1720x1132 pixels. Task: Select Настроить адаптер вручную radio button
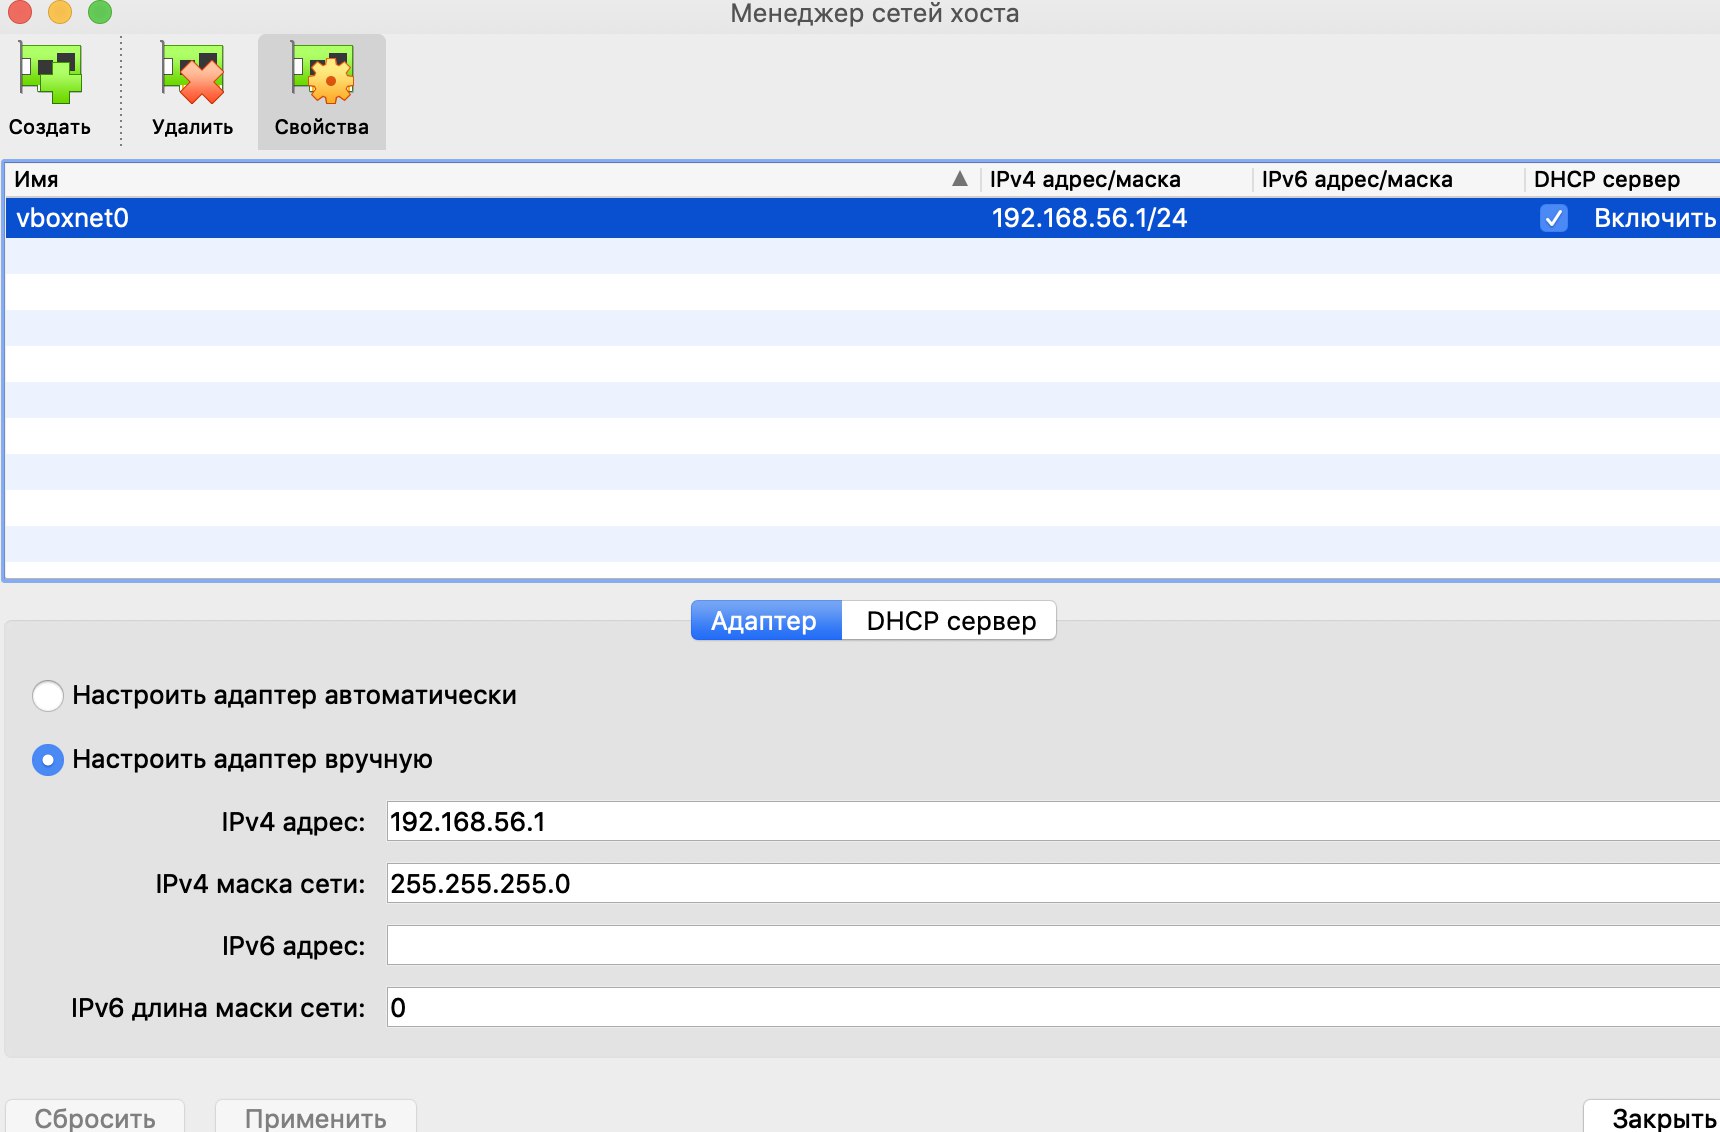48,760
